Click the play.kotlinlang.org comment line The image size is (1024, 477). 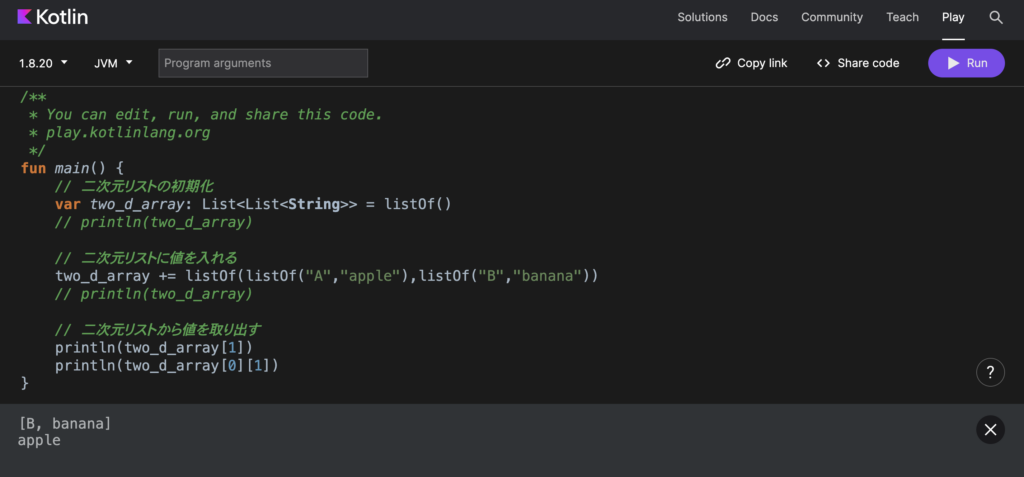(x=120, y=133)
